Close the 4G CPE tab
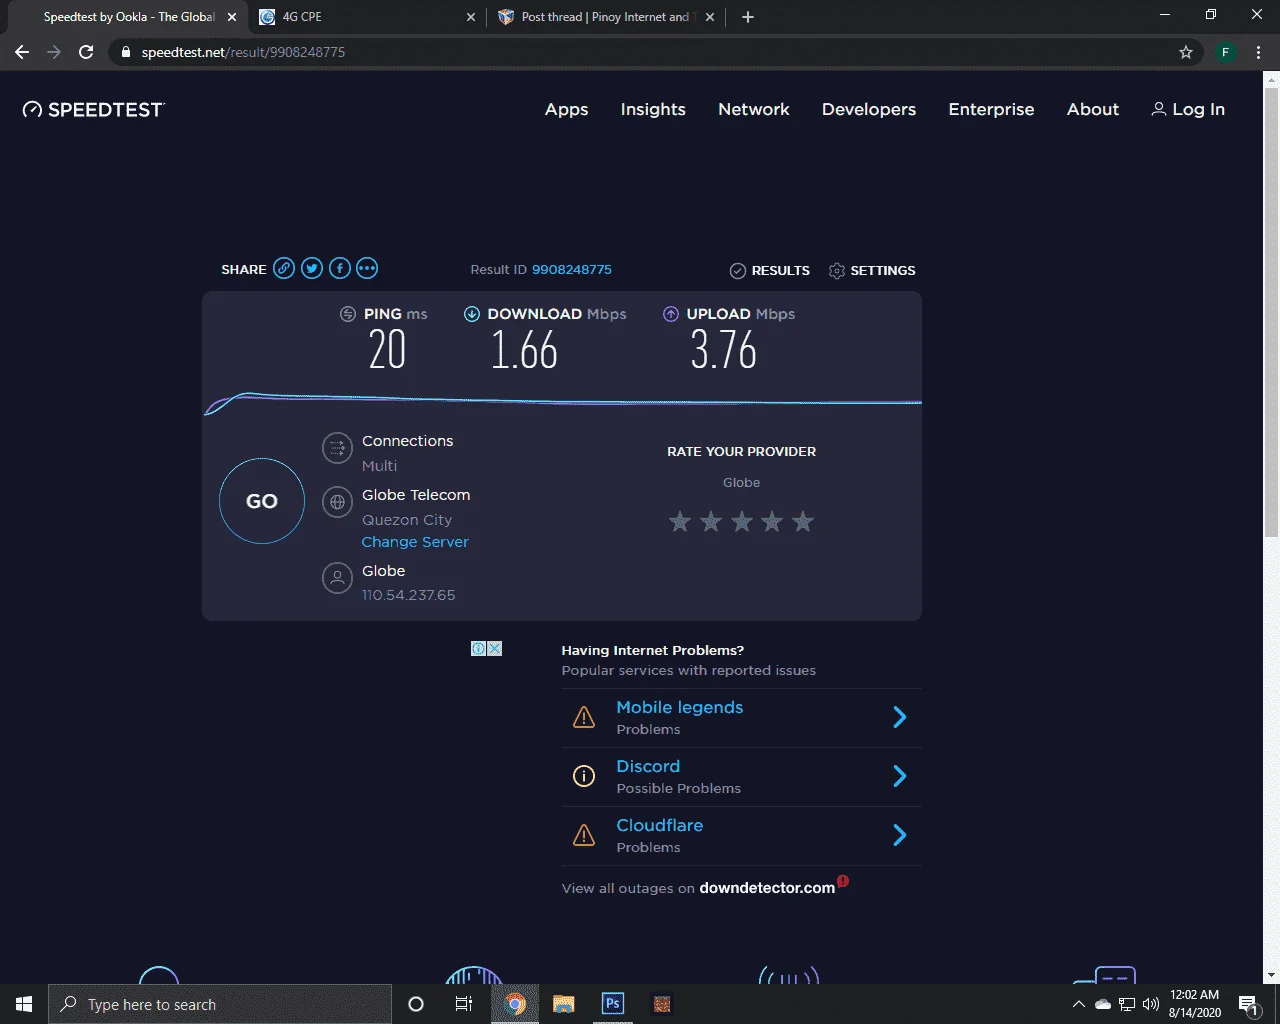 point(471,17)
